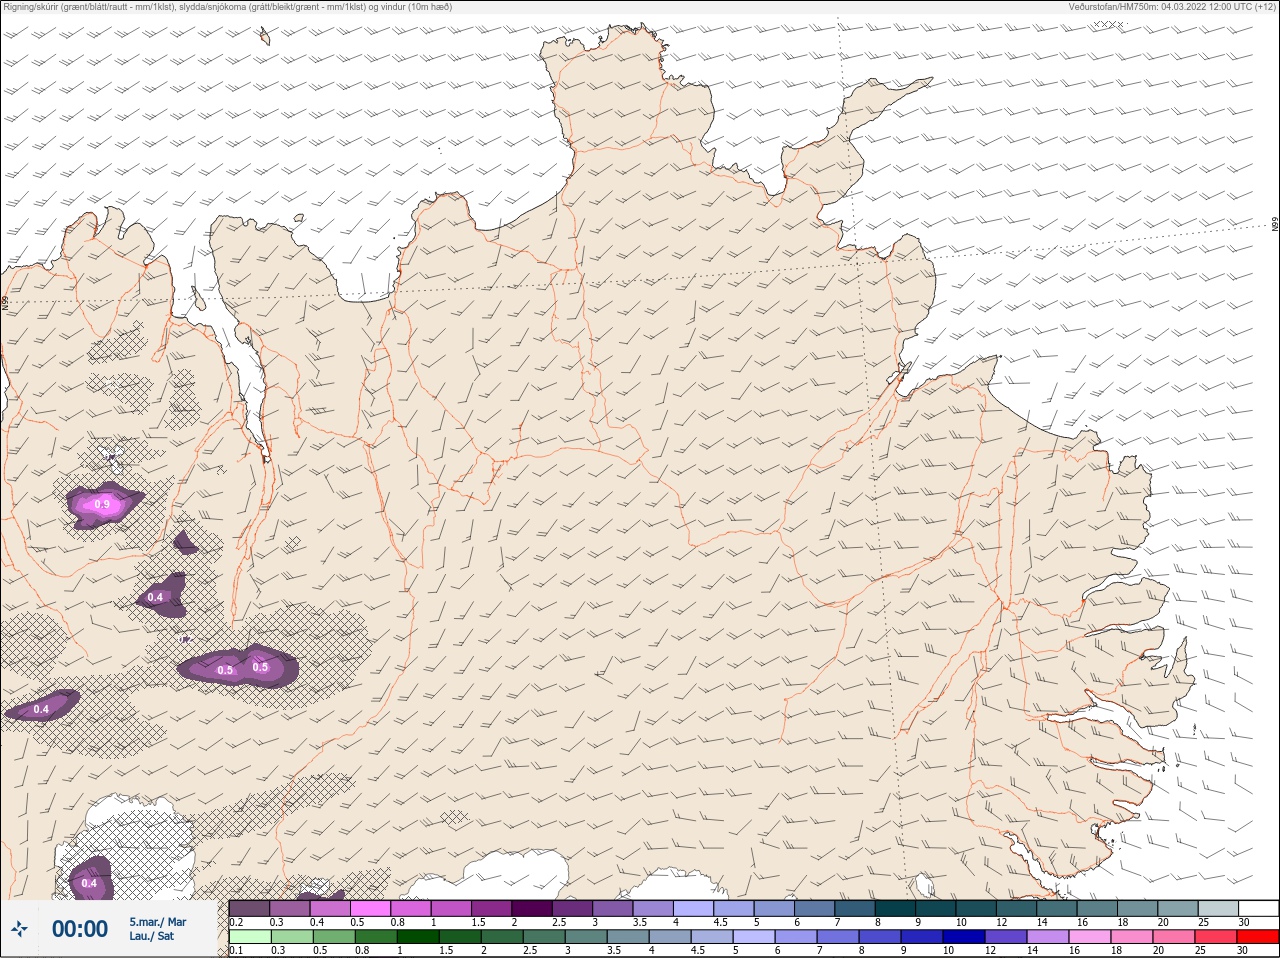This screenshot has width=1280, height=958.
Task: Select the bright pink 0.5–0.8 snow legend swatch
Action: [370, 908]
